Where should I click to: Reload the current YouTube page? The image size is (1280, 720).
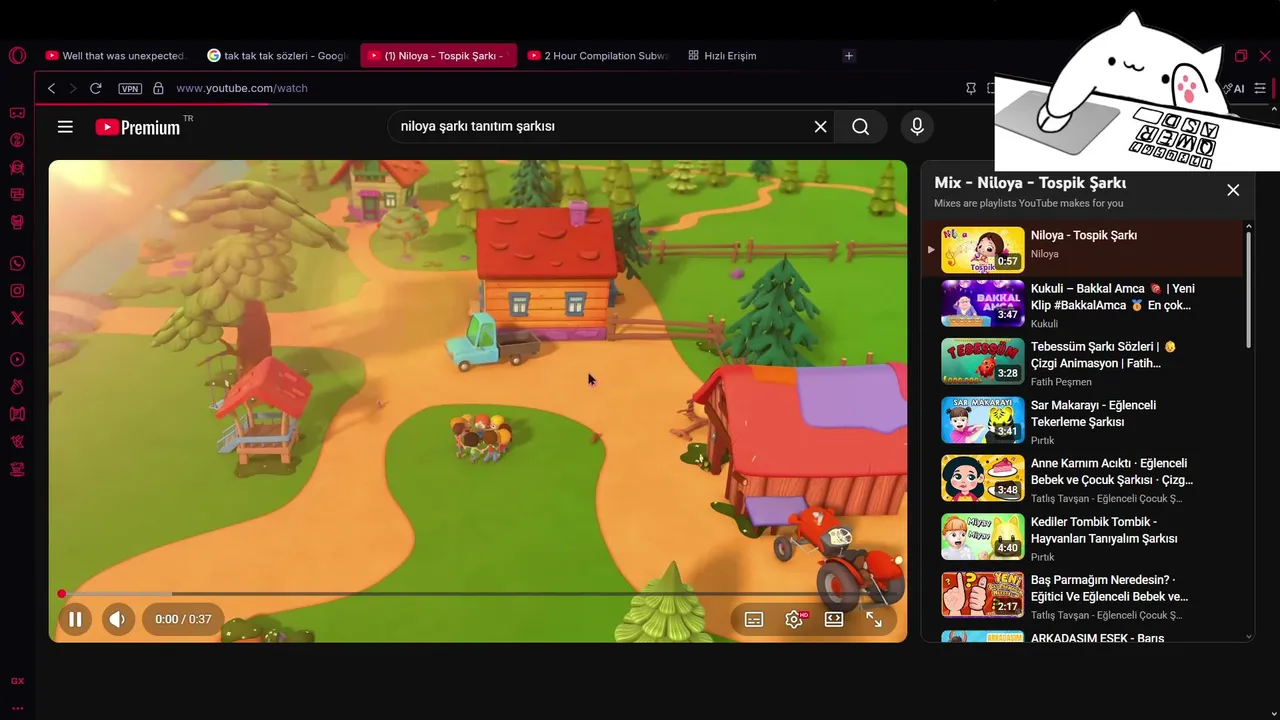click(x=96, y=88)
